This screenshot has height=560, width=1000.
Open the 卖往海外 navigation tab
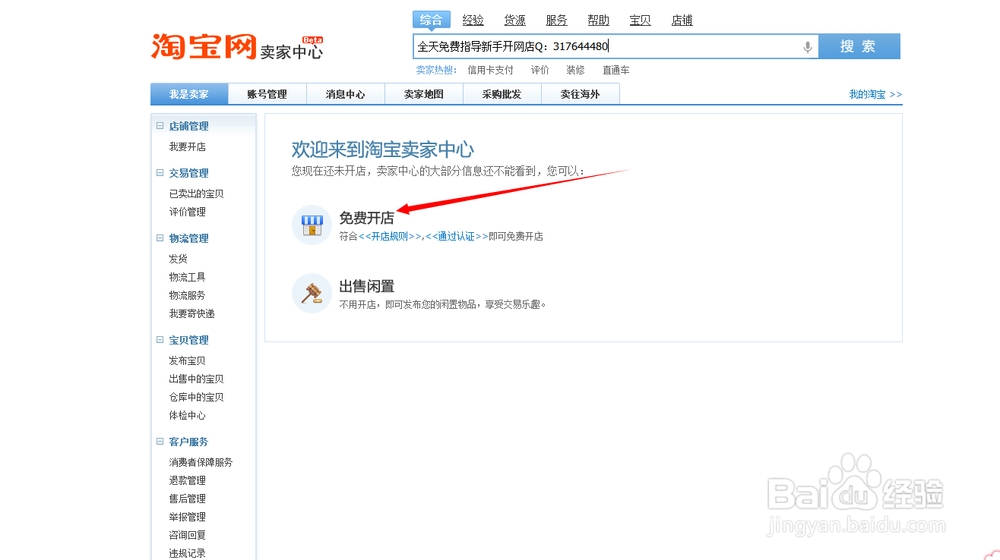(x=580, y=94)
